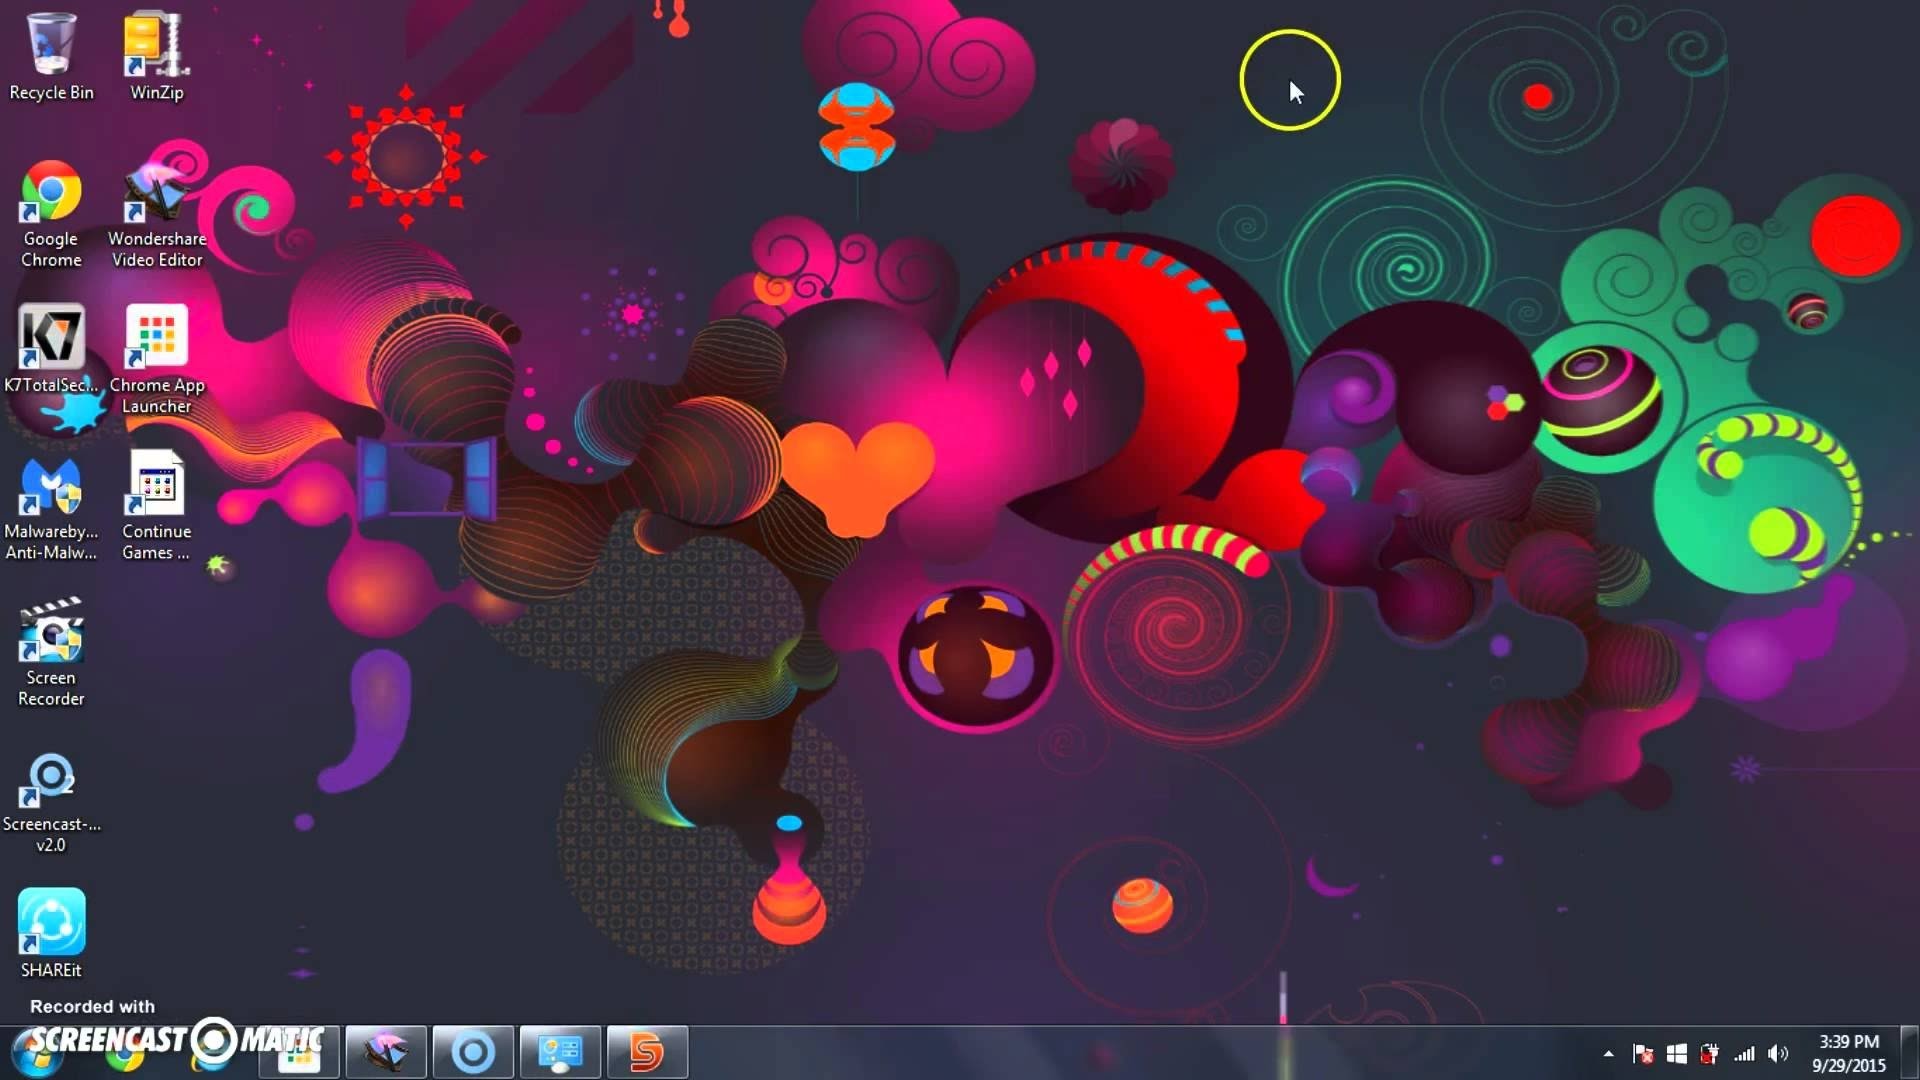The width and height of the screenshot is (1920, 1080).
Task: Select the Screencast-O-Matic v2.0 shortcut
Action: (51, 778)
